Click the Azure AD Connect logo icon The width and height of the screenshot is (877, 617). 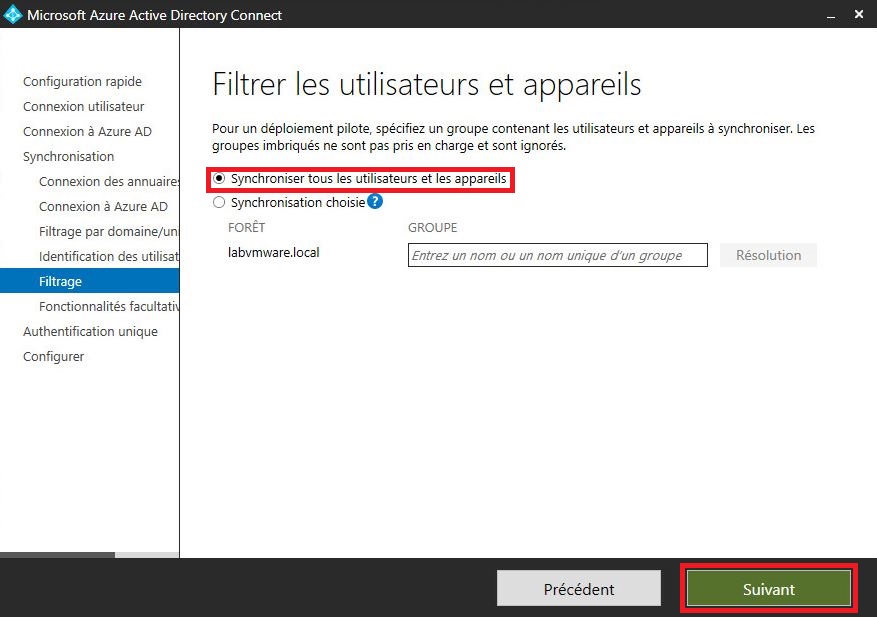[x=12, y=15]
